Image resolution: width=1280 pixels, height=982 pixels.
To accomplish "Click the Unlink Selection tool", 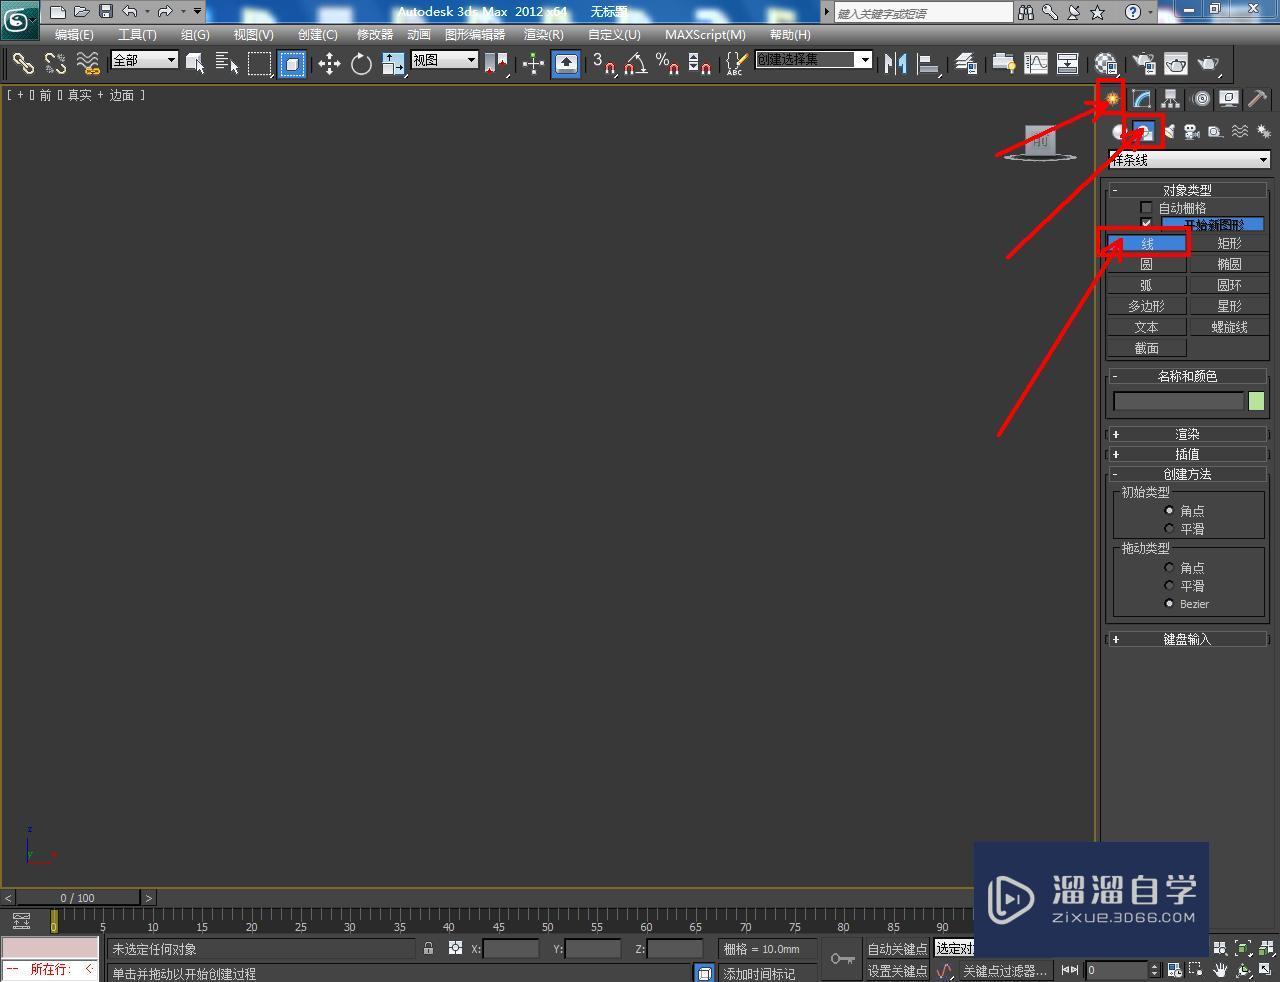I will point(55,64).
